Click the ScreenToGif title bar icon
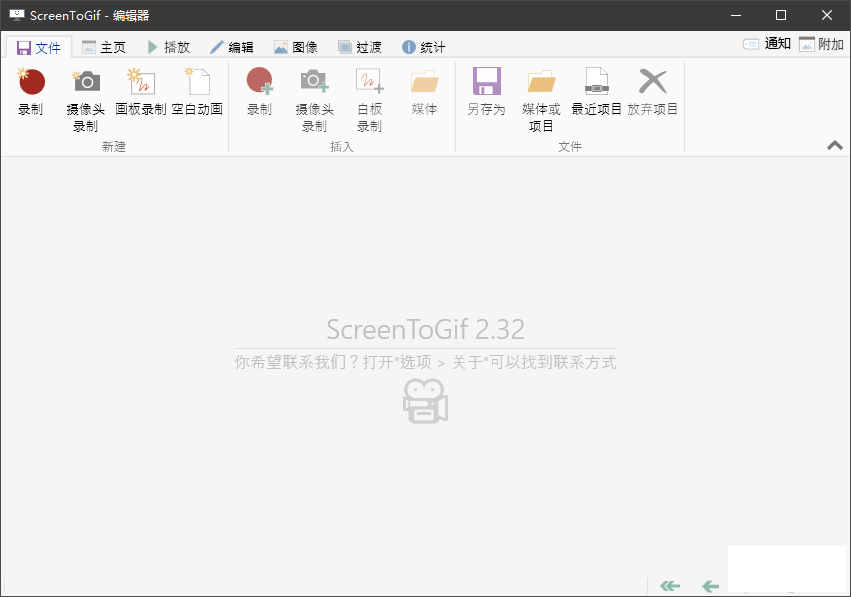 click(17, 15)
